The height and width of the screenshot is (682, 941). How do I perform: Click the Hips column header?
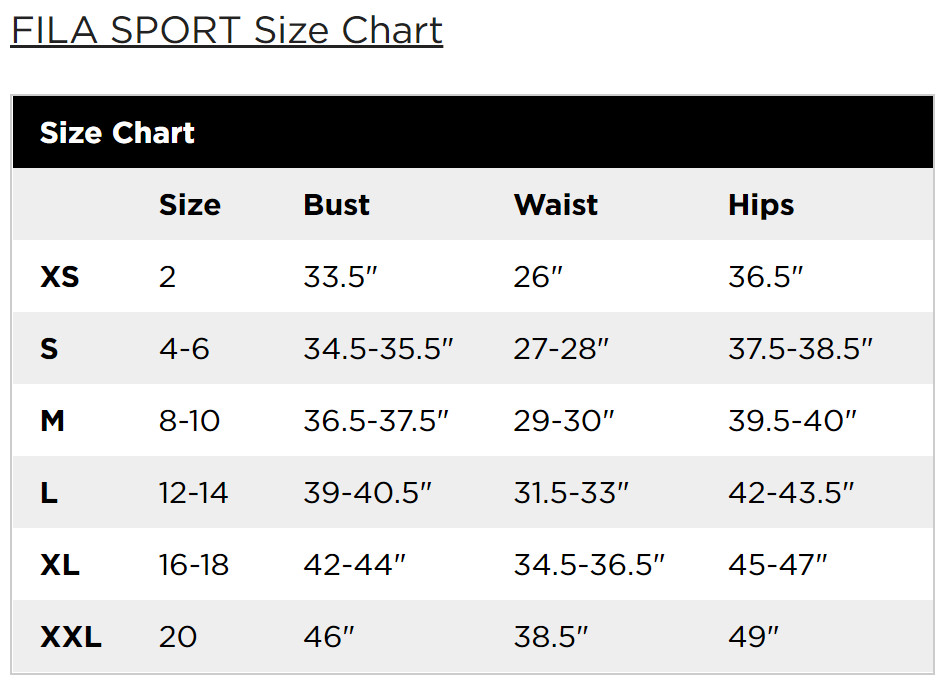[x=760, y=205]
